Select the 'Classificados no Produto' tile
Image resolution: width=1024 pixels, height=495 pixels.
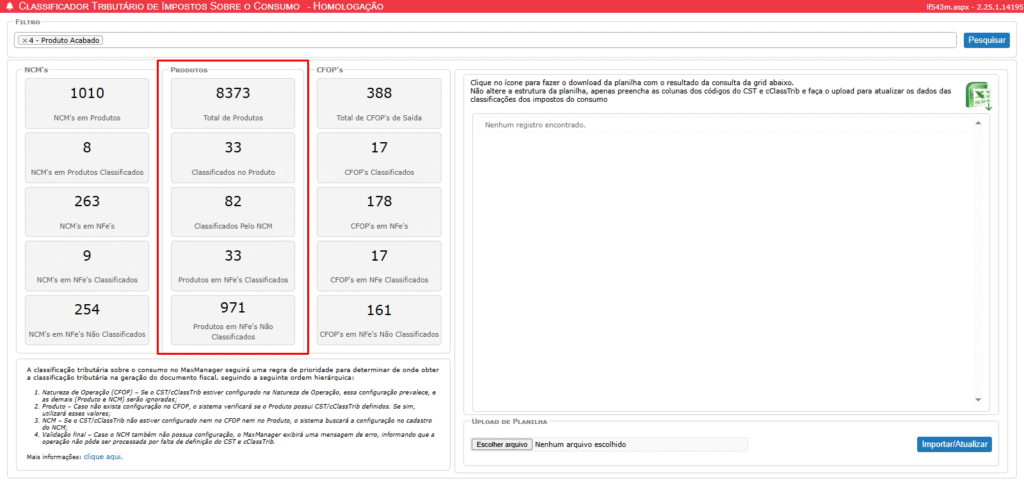coord(233,157)
